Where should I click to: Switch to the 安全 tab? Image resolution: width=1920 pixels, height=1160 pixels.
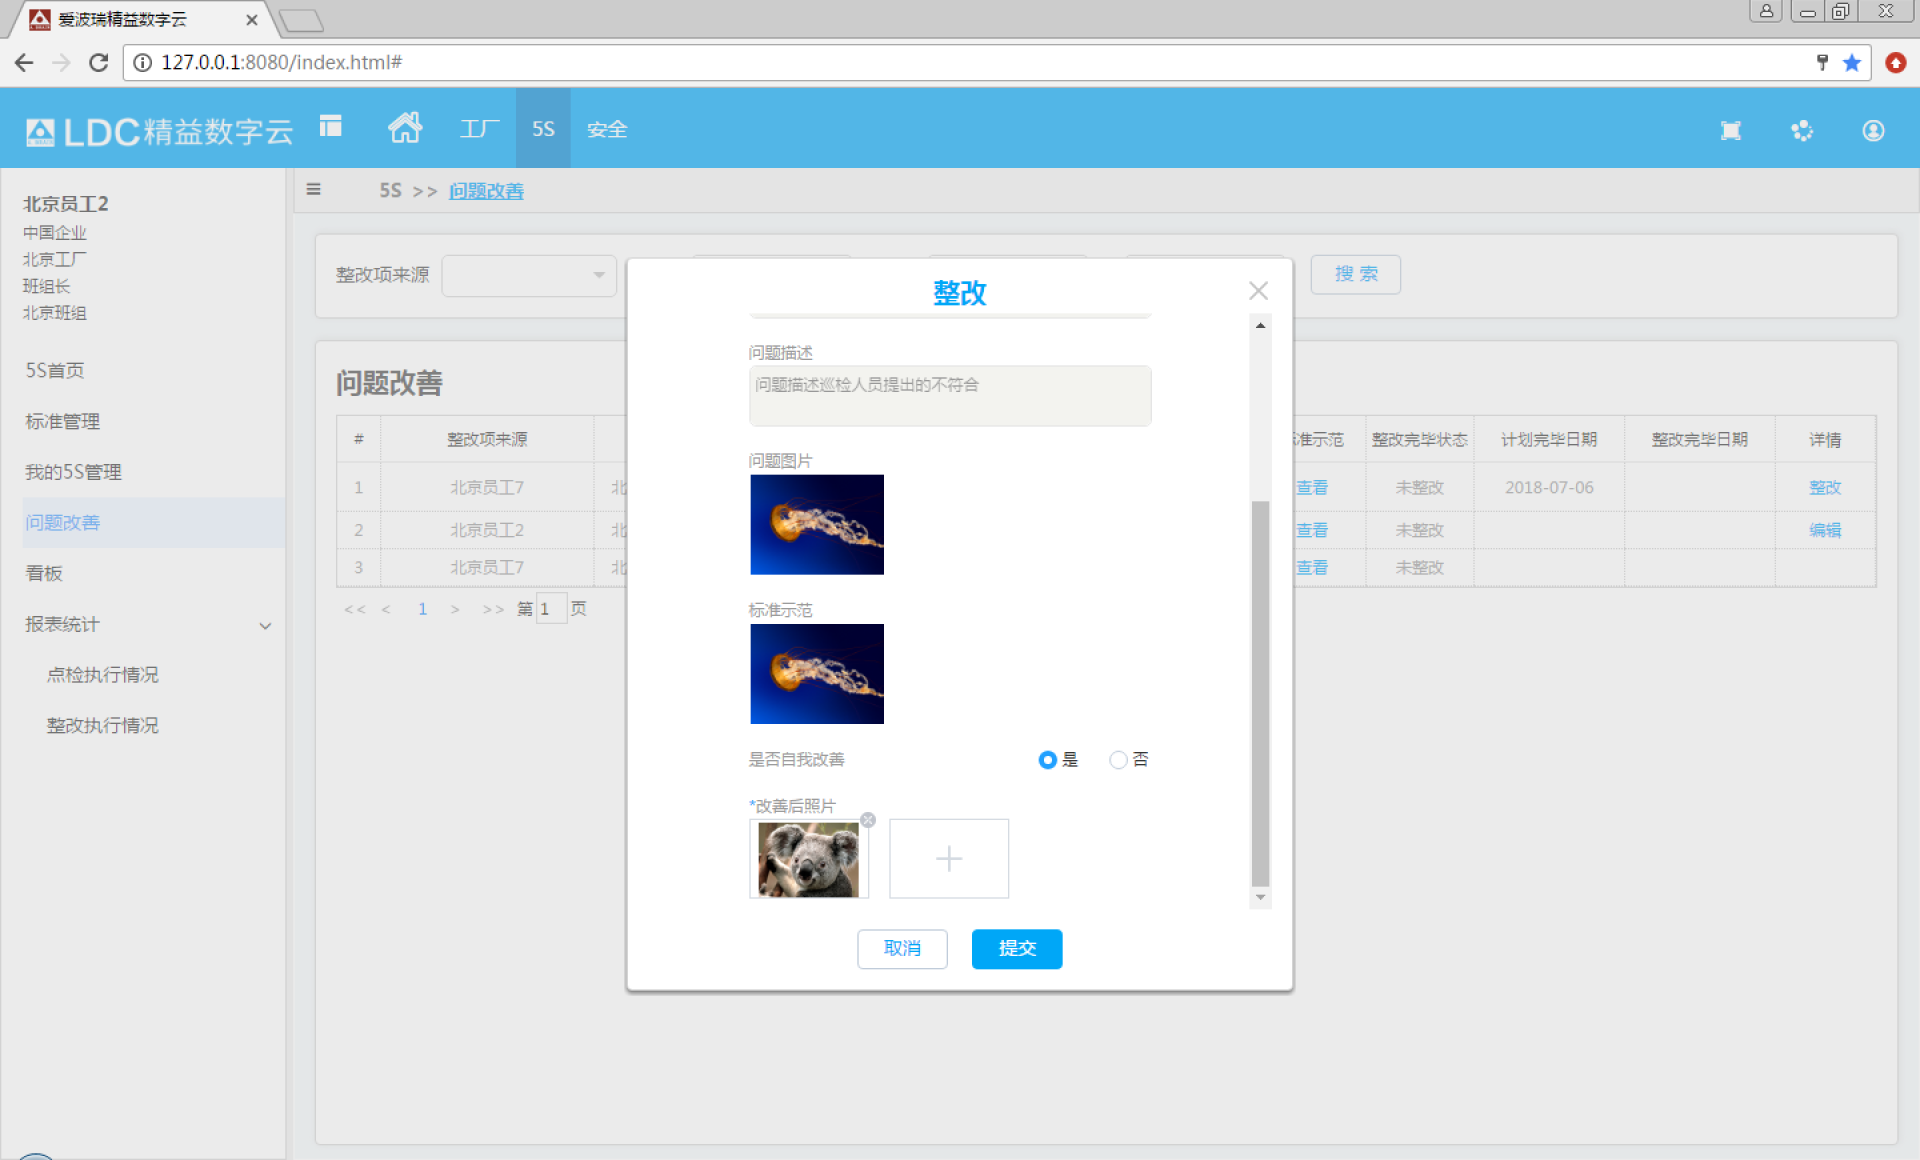click(607, 129)
